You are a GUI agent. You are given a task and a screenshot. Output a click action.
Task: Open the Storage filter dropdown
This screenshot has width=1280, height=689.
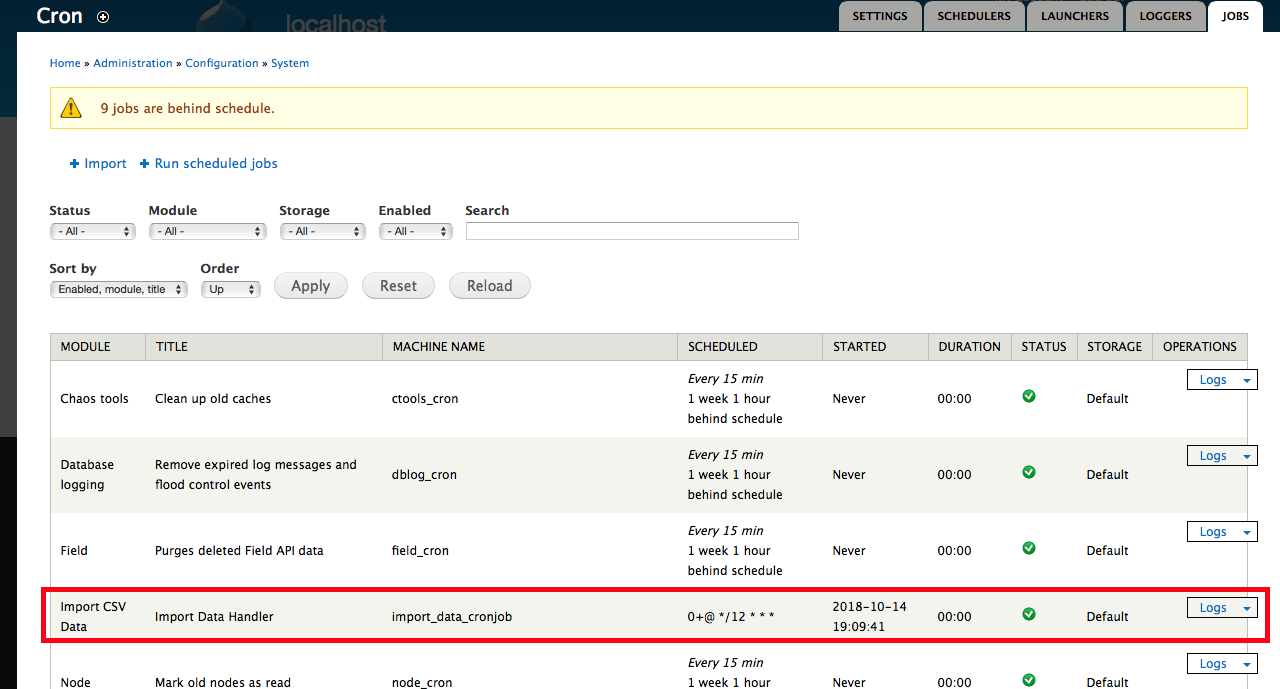pos(322,231)
